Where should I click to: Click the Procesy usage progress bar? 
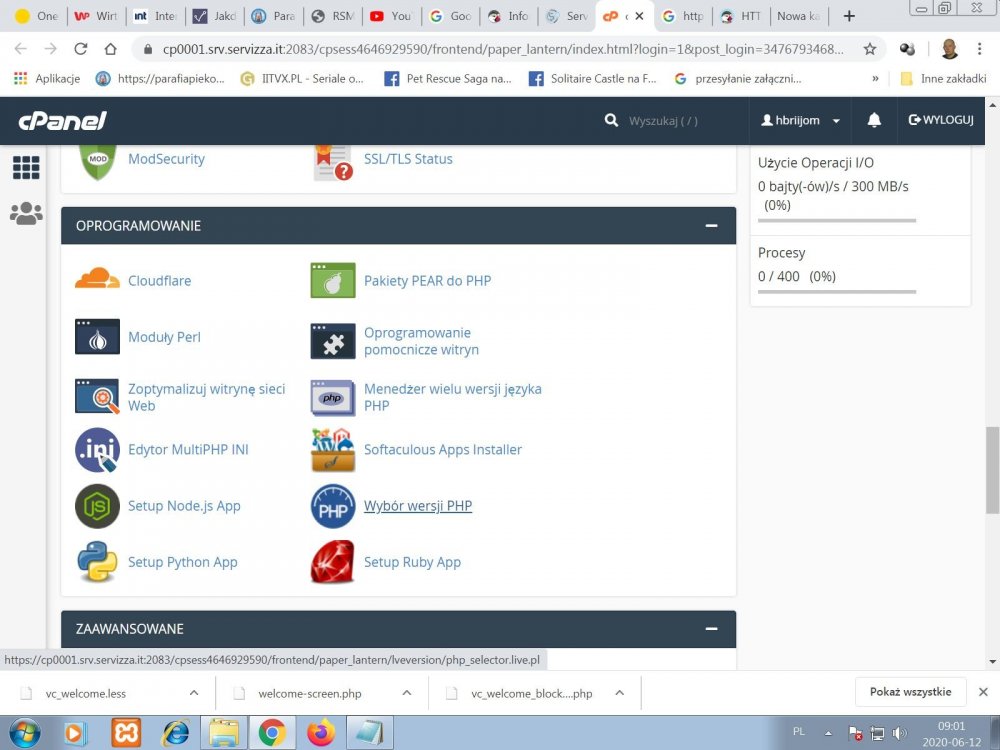(x=837, y=292)
